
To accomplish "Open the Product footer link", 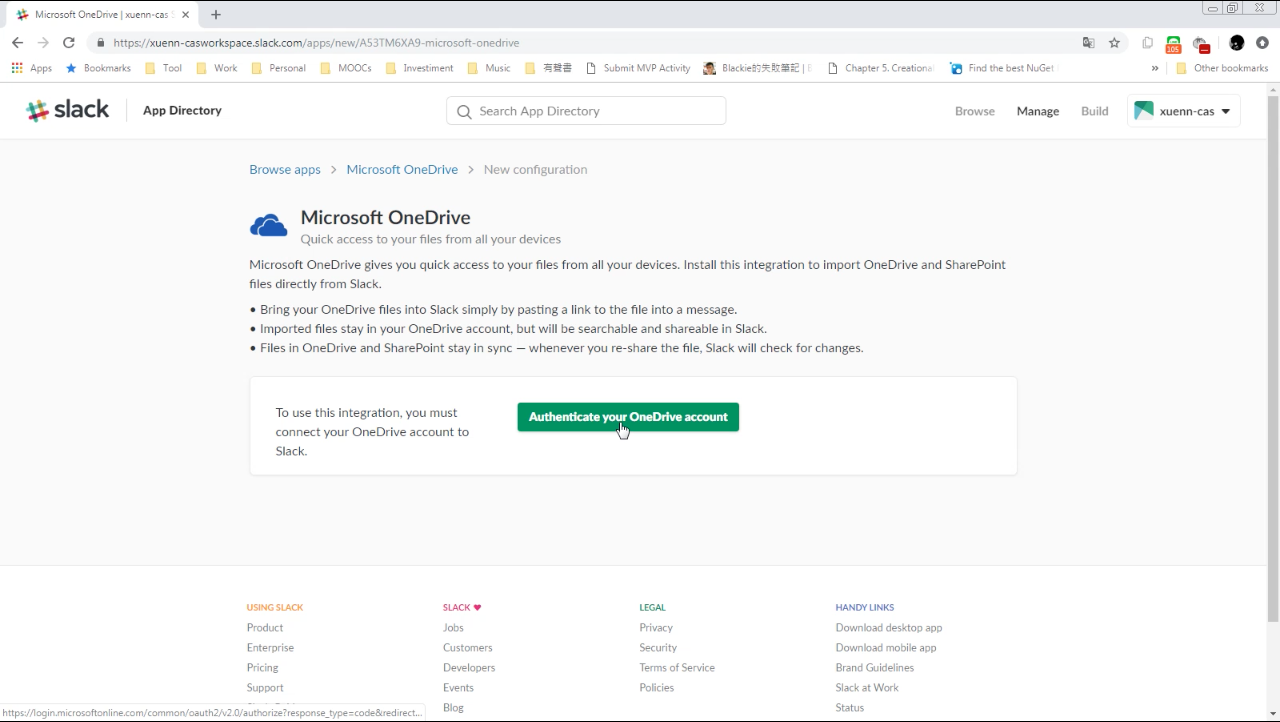I will tap(265, 627).
